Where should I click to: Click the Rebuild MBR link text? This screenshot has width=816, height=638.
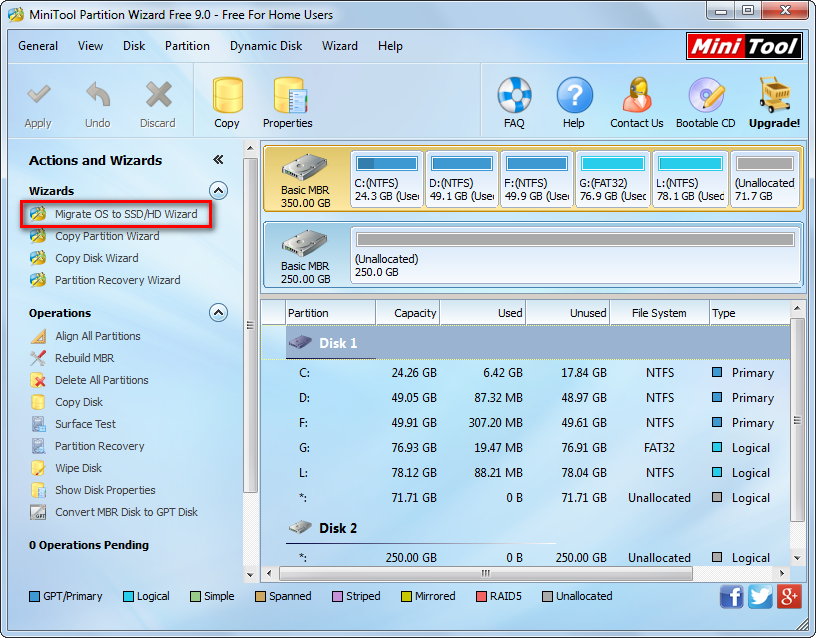coord(85,358)
